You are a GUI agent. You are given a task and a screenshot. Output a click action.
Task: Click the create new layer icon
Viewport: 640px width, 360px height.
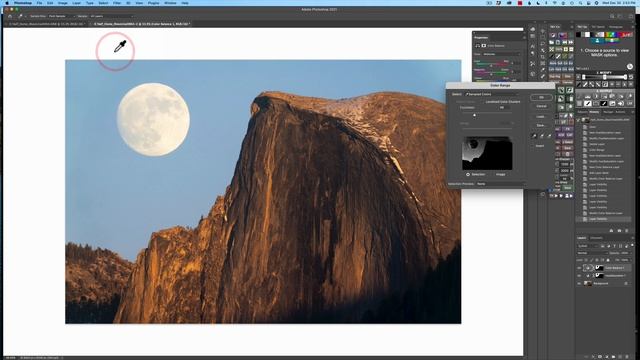pyautogui.click(x=620, y=357)
